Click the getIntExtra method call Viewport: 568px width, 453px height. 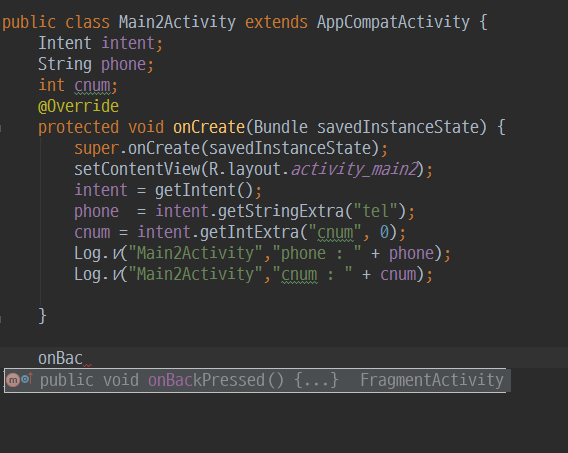[249, 232]
